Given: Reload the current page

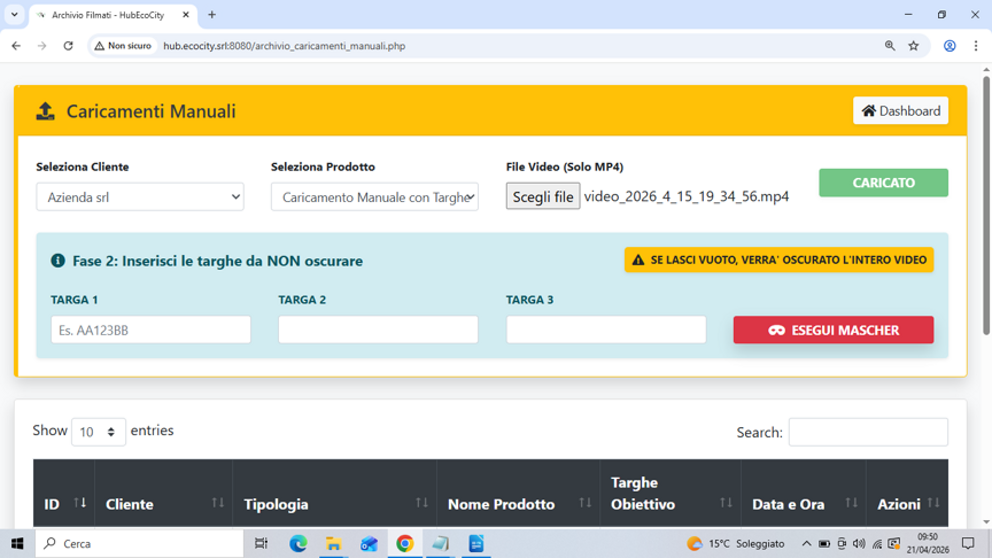Looking at the screenshot, I should pyautogui.click(x=68, y=46).
